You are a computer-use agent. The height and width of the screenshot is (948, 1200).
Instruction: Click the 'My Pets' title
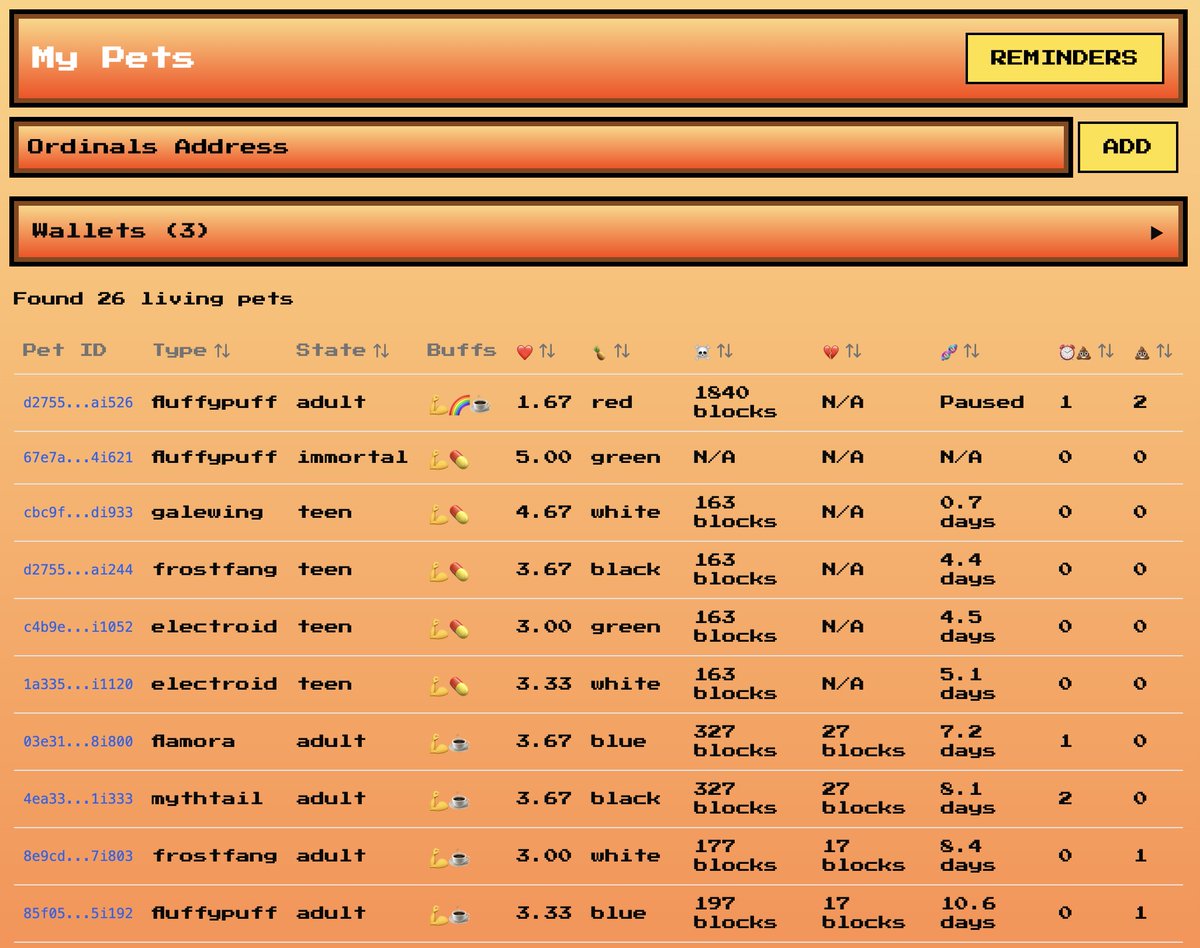(113, 57)
